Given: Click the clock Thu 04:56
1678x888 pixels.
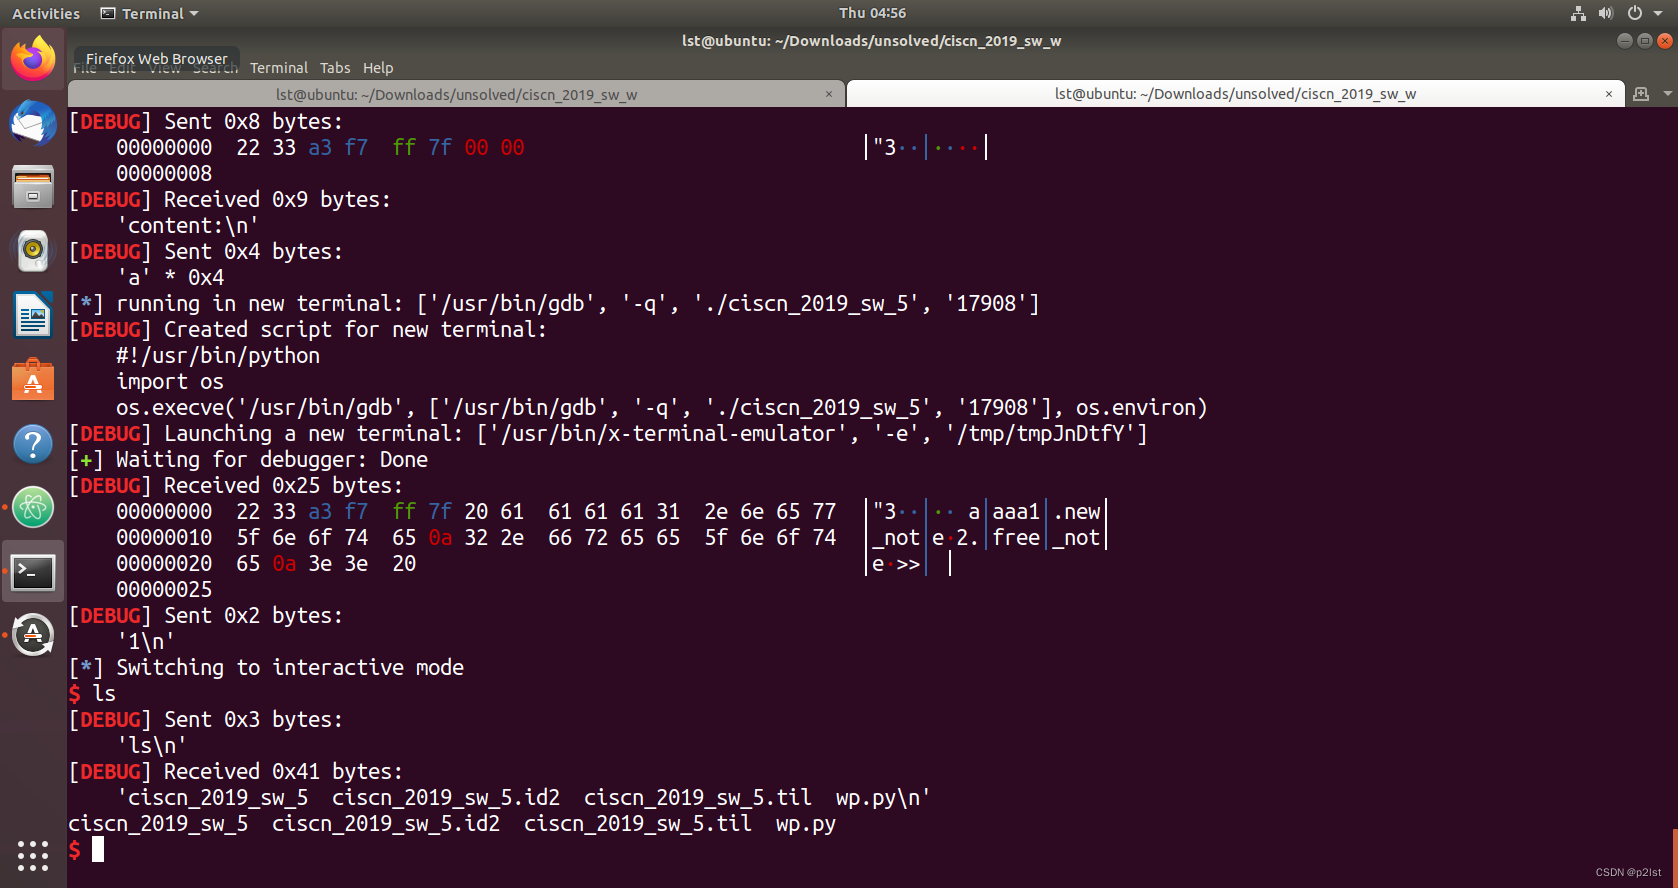Looking at the screenshot, I should tap(872, 13).
